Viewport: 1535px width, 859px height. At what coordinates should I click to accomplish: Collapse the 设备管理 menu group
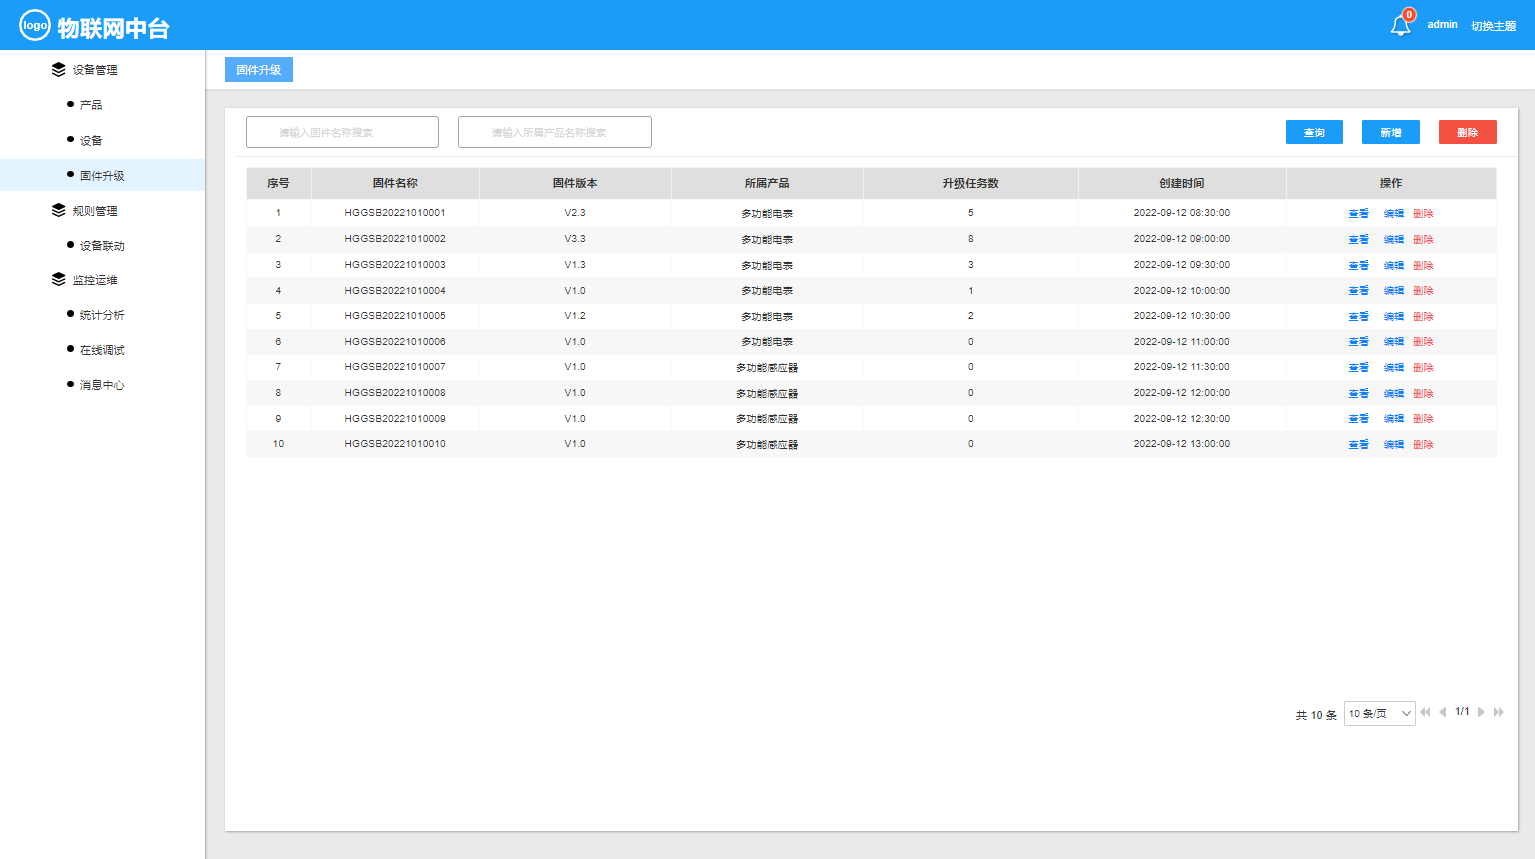coord(94,70)
